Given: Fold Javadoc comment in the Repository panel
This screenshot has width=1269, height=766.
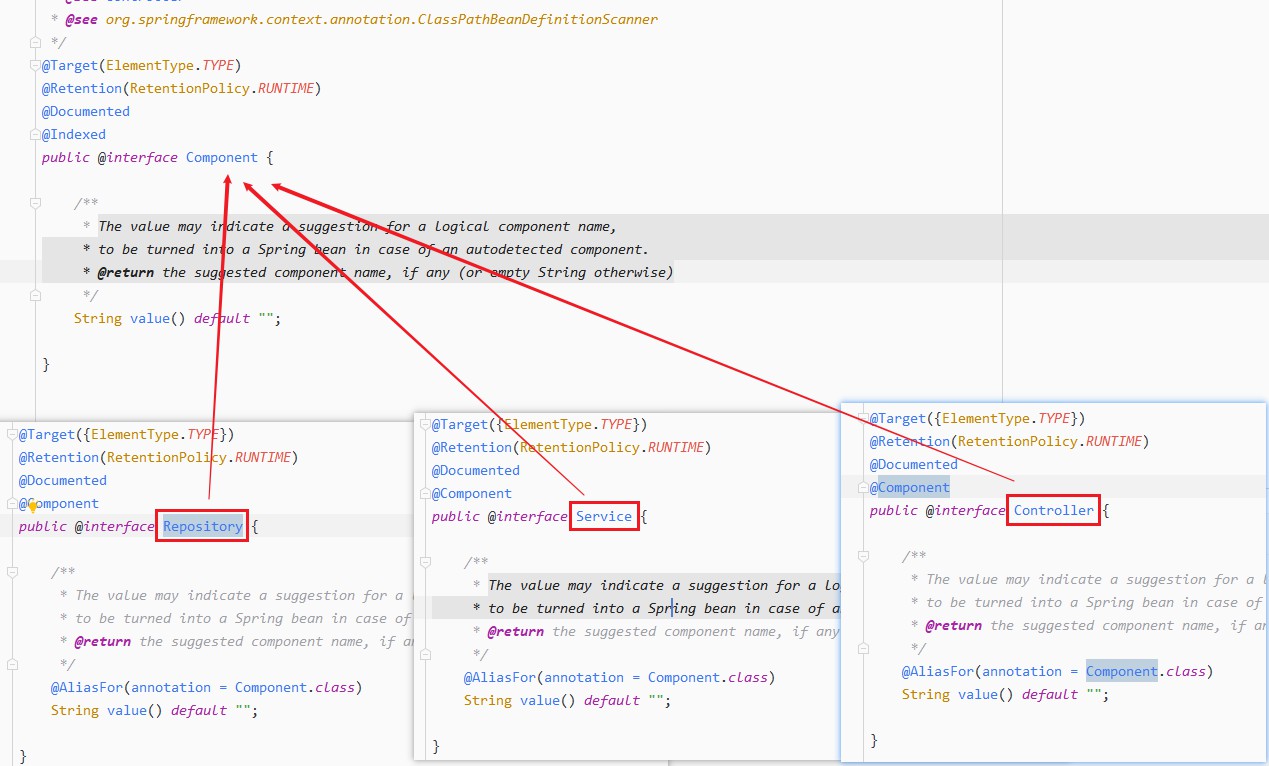Looking at the screenshot, I should [11, 572].
